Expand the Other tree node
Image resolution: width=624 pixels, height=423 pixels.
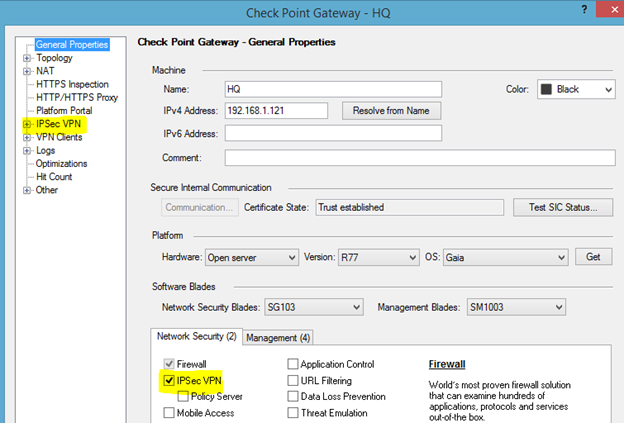[x=27, y=190]
